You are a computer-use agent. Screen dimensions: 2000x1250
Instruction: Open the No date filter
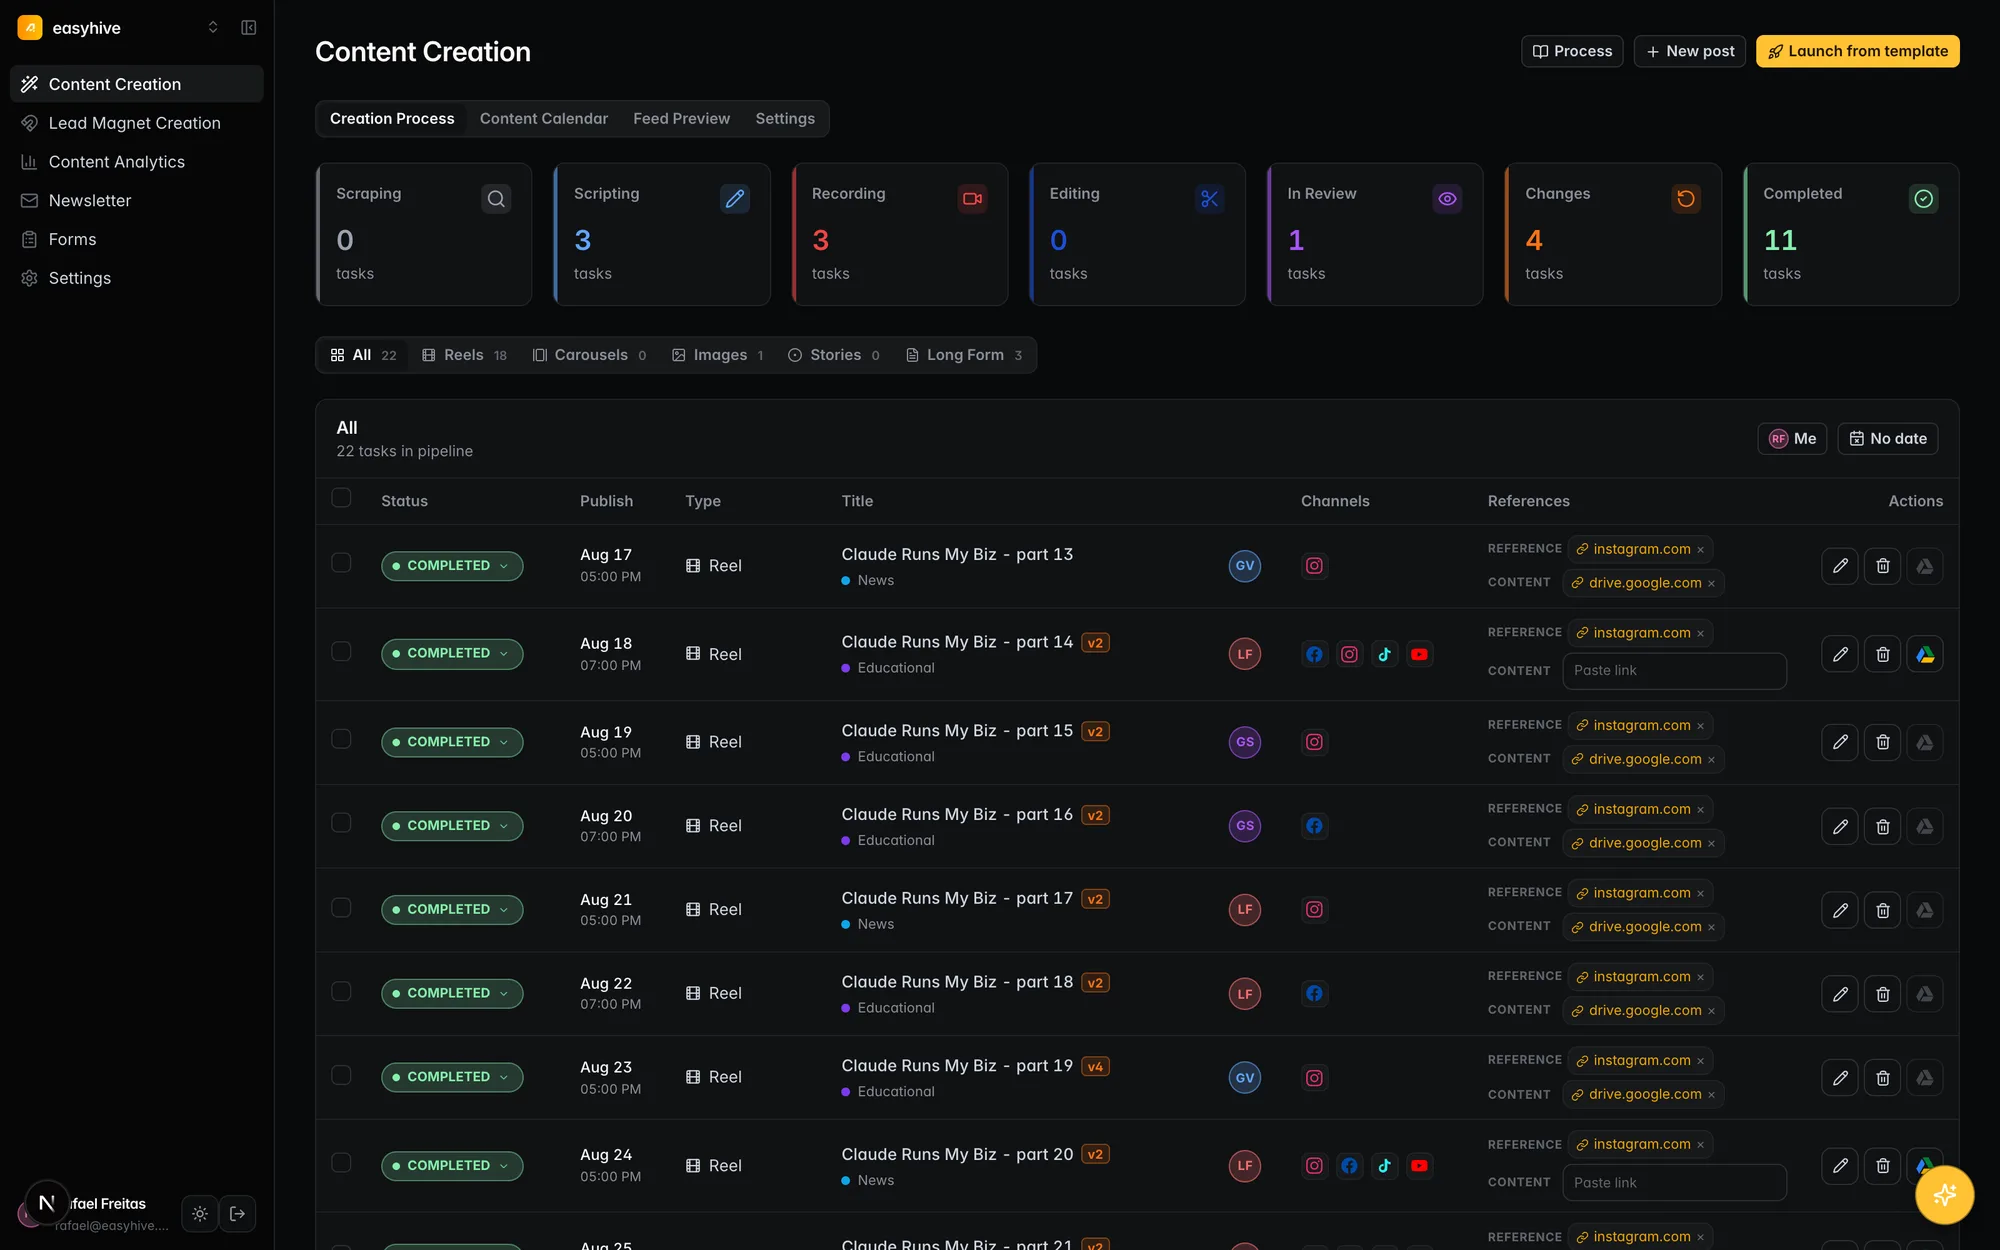coord(1887,439)
